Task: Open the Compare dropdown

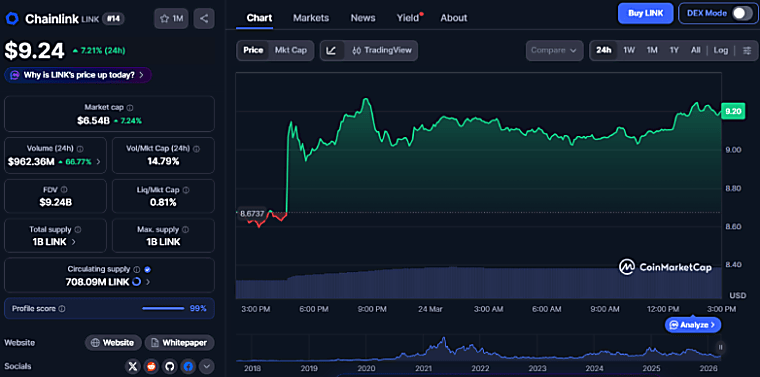Action: [554, 50]
